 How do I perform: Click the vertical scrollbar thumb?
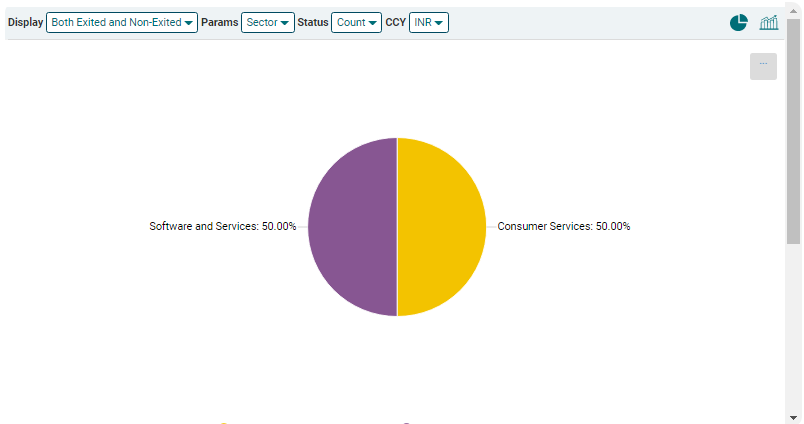(794, 130)
